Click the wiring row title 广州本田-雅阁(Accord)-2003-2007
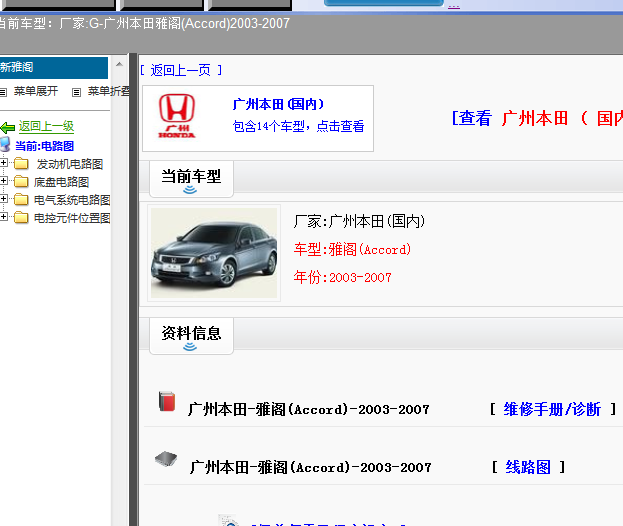Screen dimensions: 623x526 [x=310, y=467]
